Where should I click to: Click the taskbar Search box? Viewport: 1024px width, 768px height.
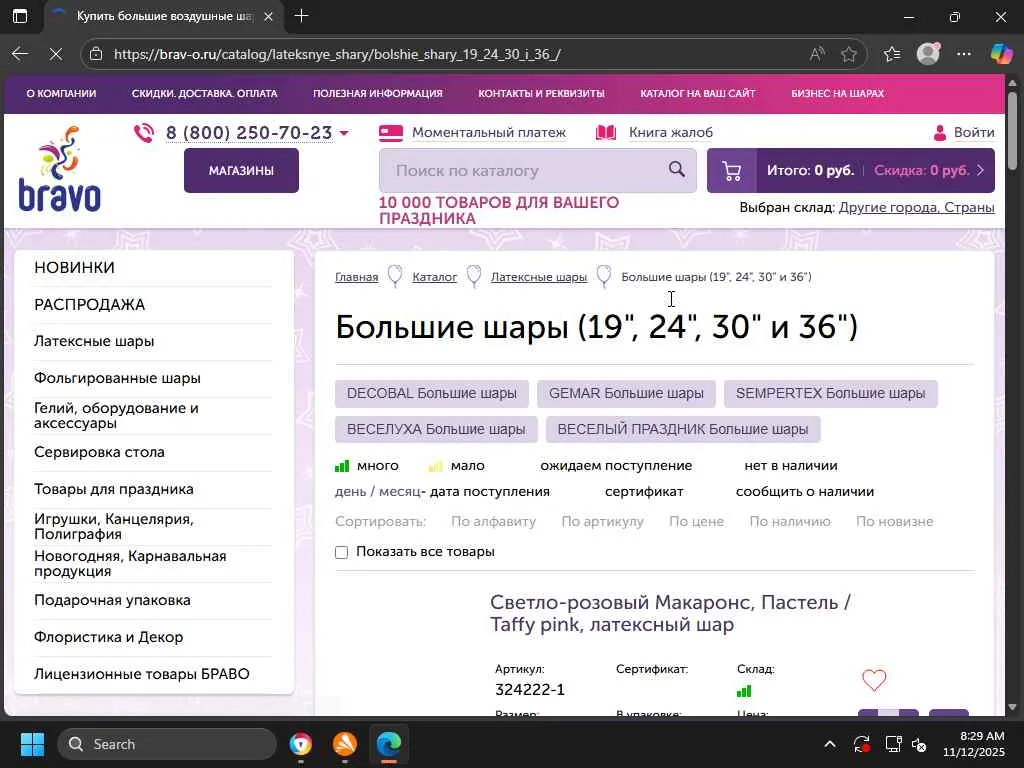pos(167,744)
